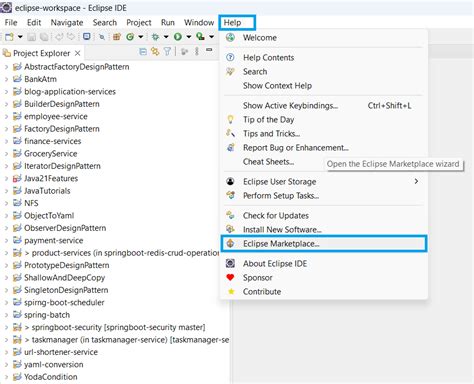The image size is (474, 384).
Task: Open the New wizard dropdown arrow
Action: [x=20, y=37]
